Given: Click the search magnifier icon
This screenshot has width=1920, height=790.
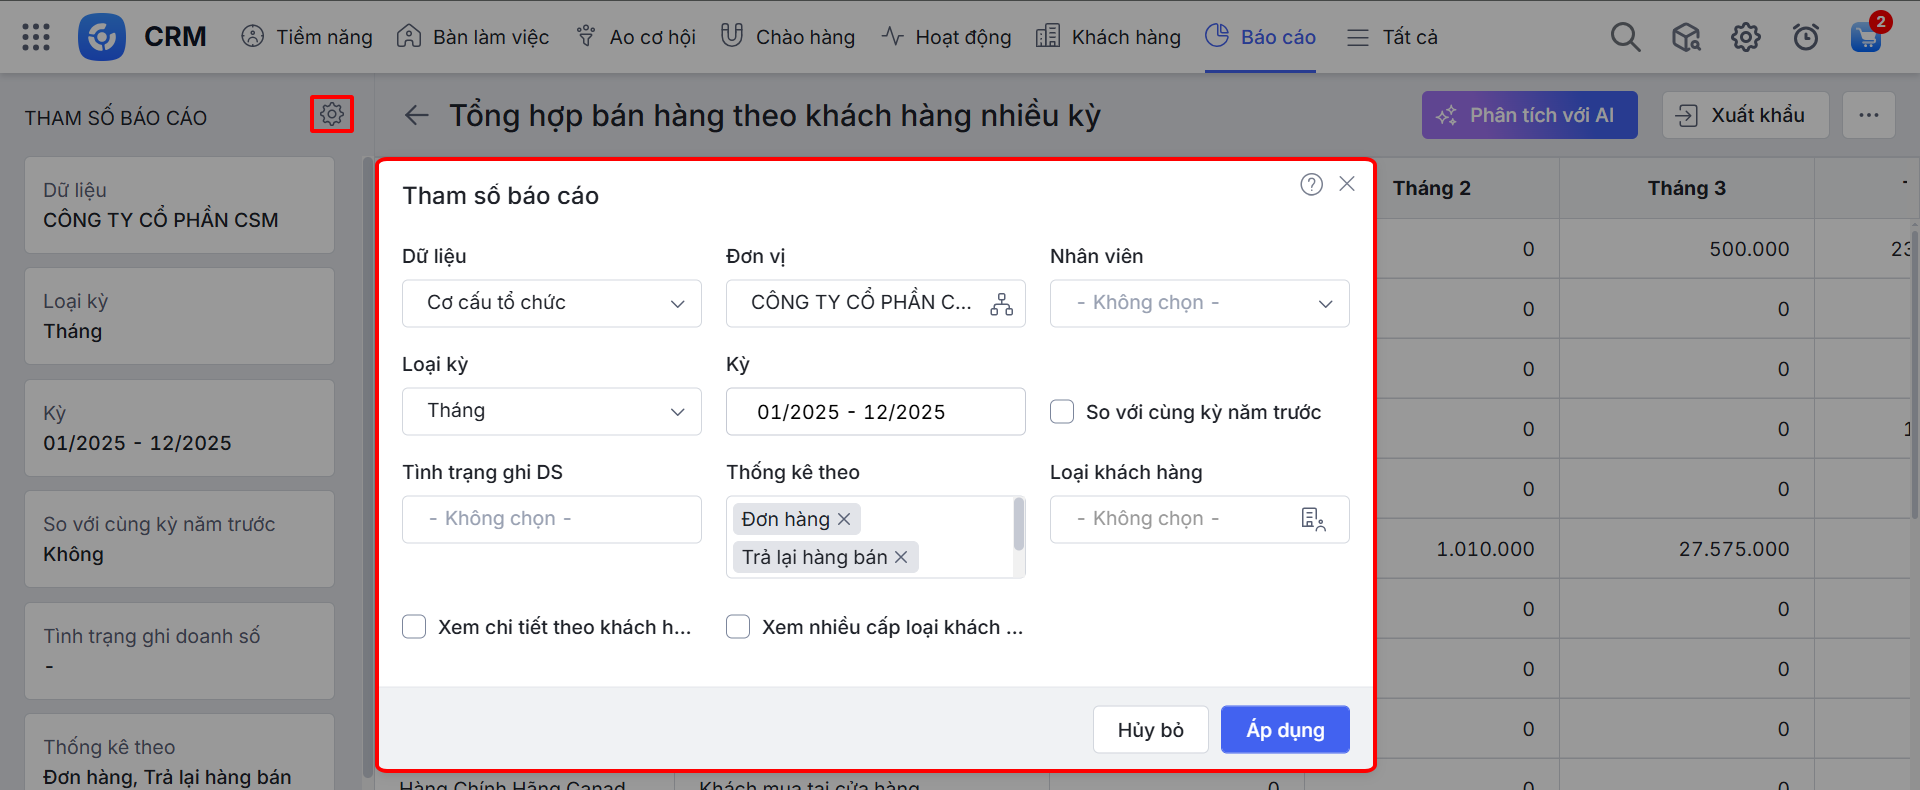Looking at the screenshot, I should (1625, 37).
